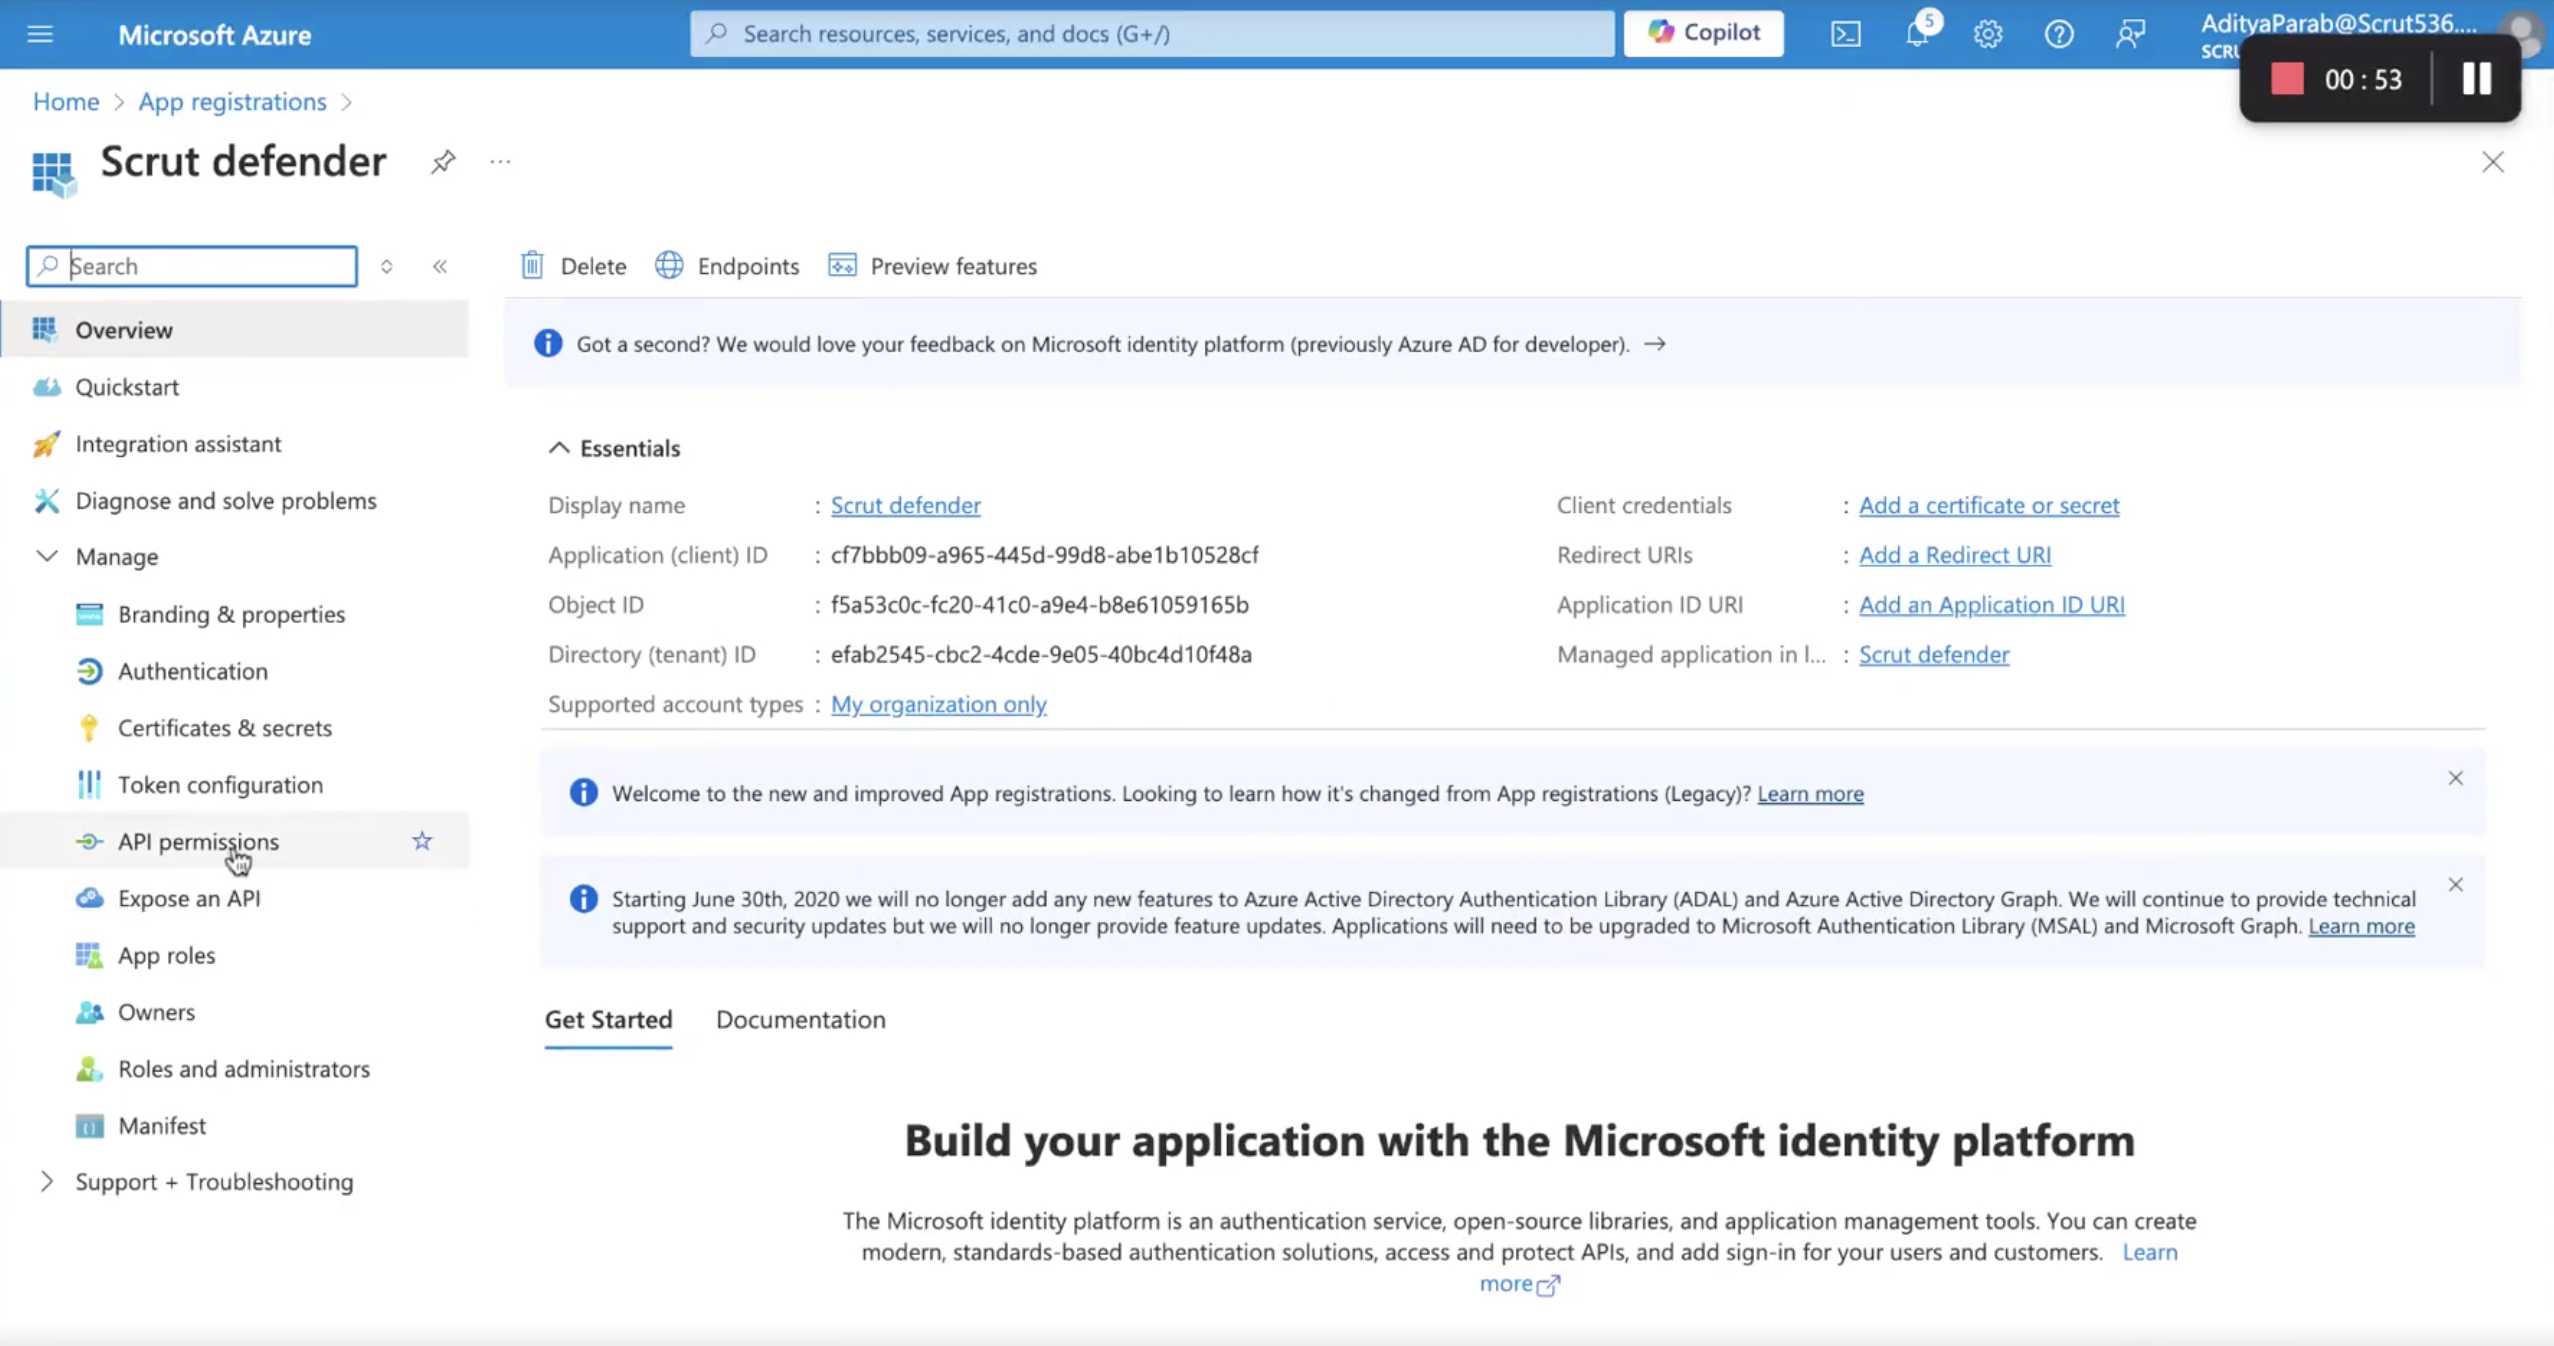This screenshot has height=1346, width=2554.
Task: Open Certificates & secrets menu item
Action: tap(224, 727)
